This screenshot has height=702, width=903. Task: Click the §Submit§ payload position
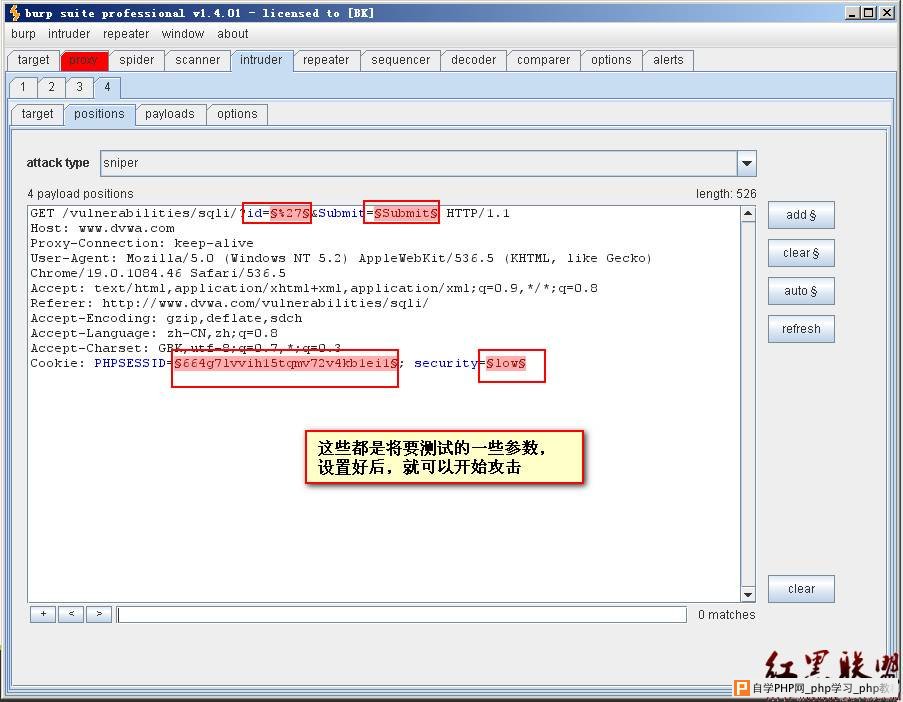coord(406,214)
